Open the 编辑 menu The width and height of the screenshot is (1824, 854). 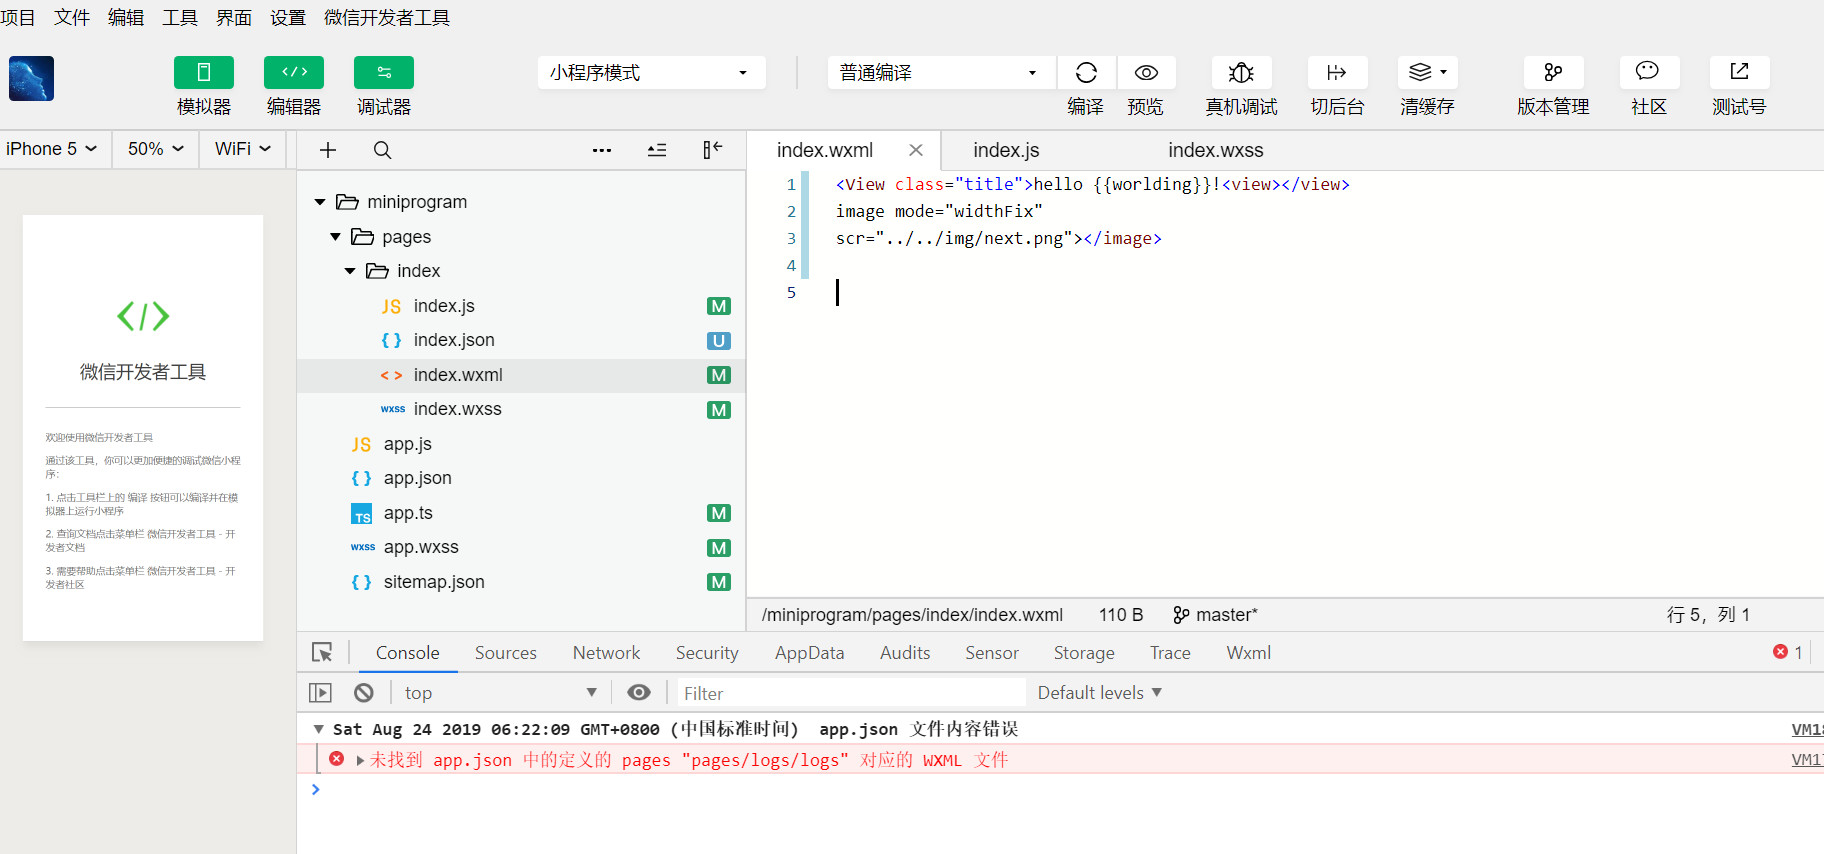(126, 18)
